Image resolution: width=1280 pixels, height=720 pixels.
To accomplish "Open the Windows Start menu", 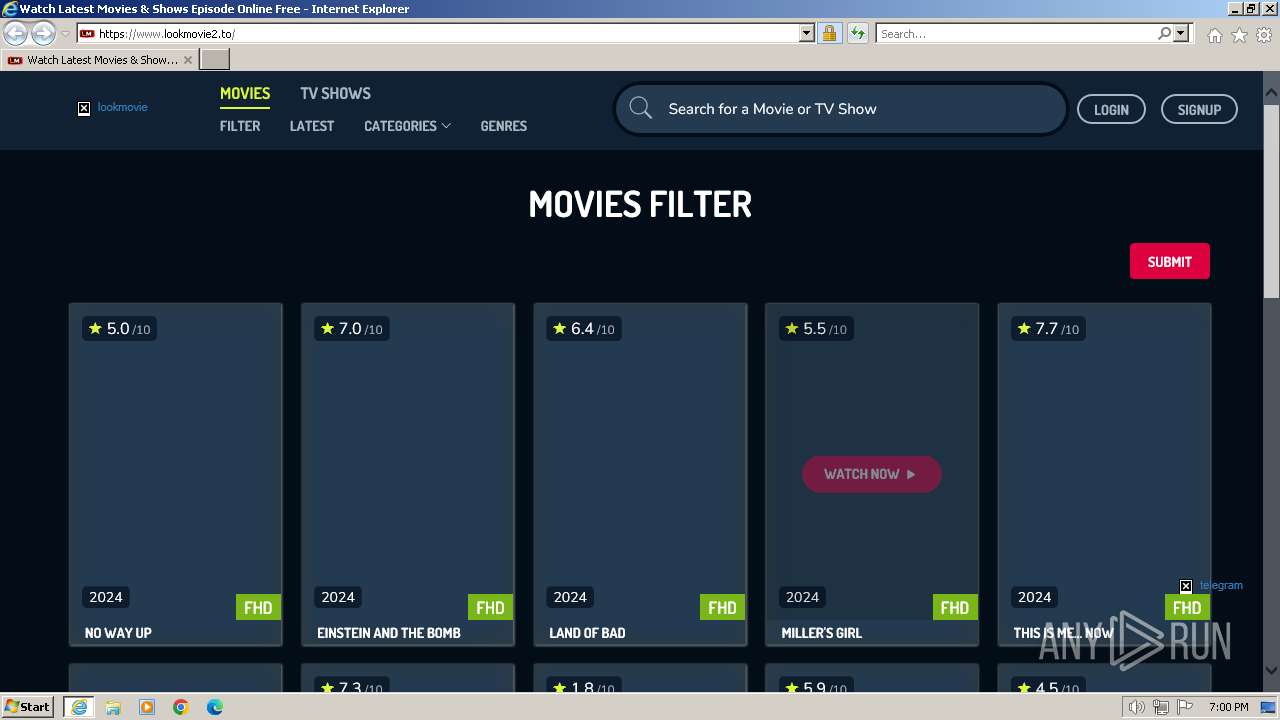I will pos(27,707).
